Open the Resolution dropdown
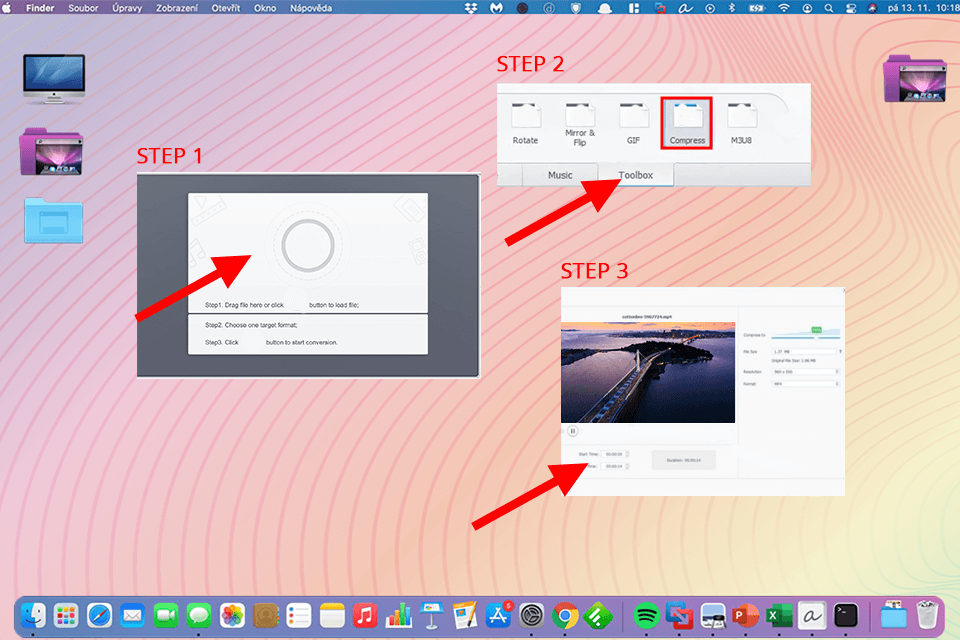 click(805, 372)
